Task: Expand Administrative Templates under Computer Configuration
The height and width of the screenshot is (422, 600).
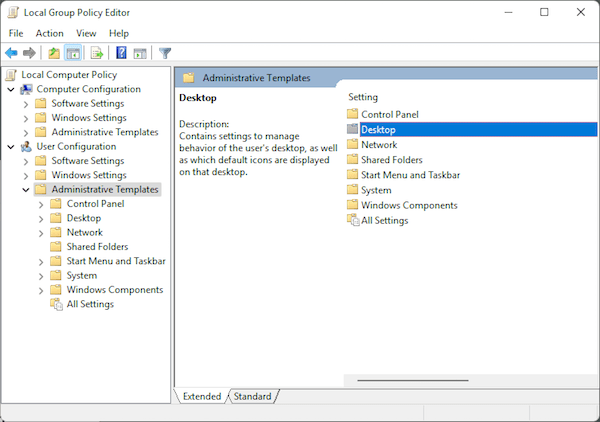Action: [26, 133]
